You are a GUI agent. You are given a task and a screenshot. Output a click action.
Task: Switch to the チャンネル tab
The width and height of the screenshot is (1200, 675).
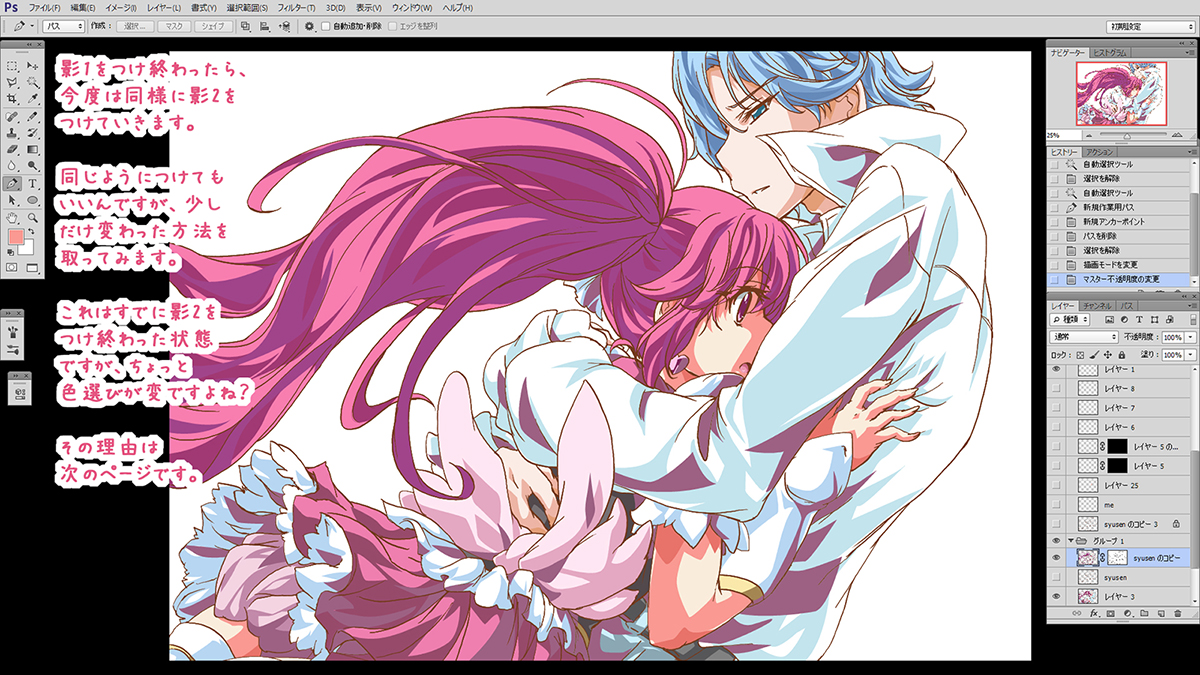(1097, 304)
